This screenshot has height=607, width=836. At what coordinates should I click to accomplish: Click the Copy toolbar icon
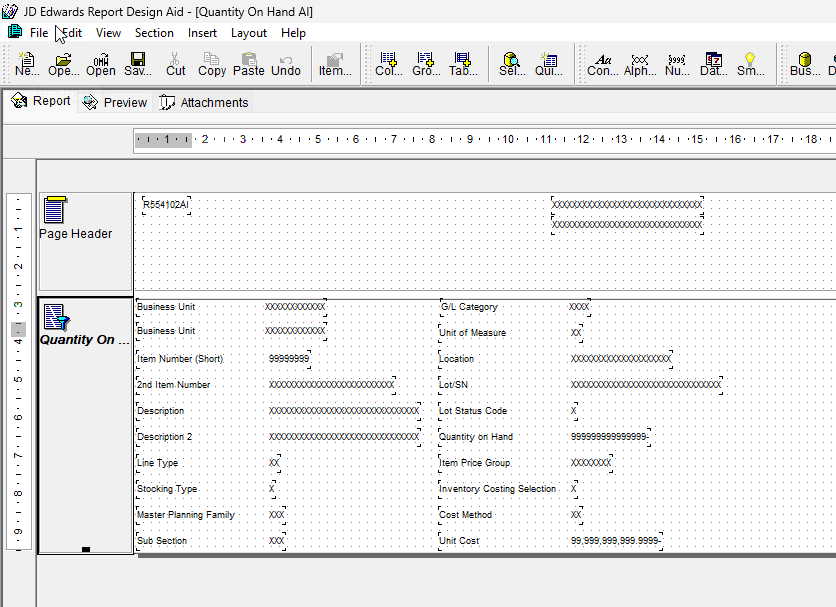pyautogui.click(x=212, y=63)
